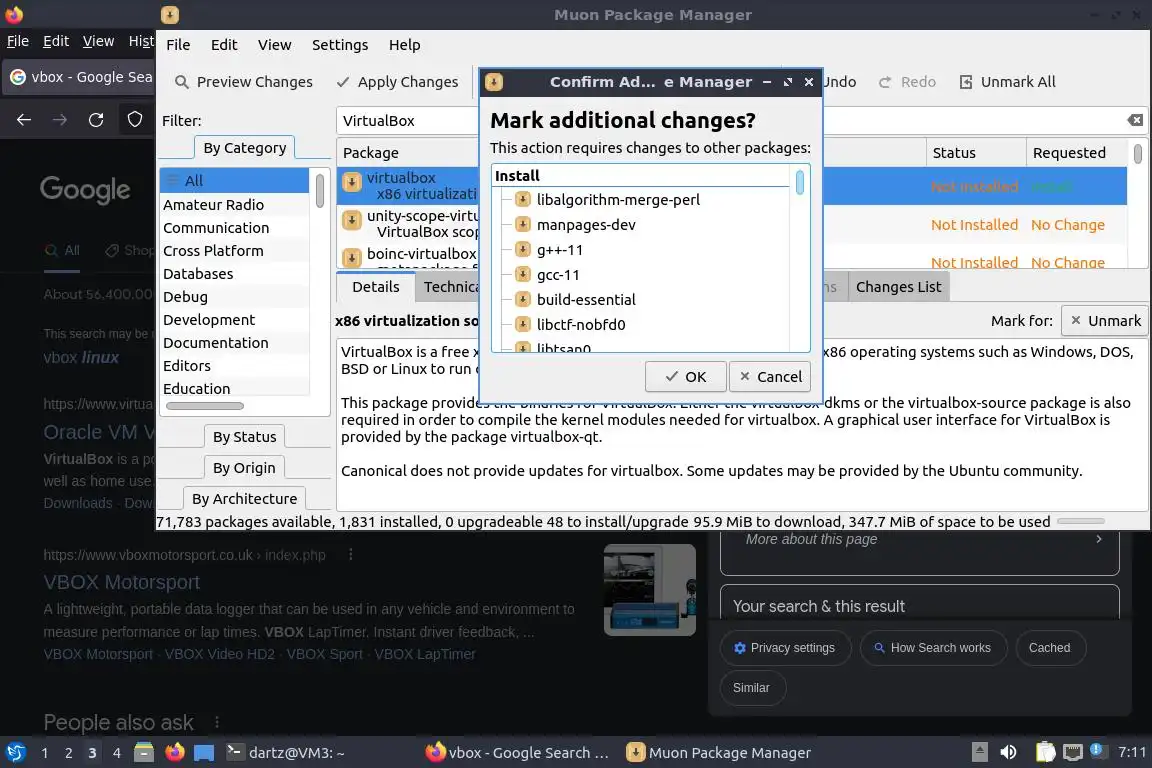Select the All category
The width and height of the screenshot is (1152, 768).
234,180
